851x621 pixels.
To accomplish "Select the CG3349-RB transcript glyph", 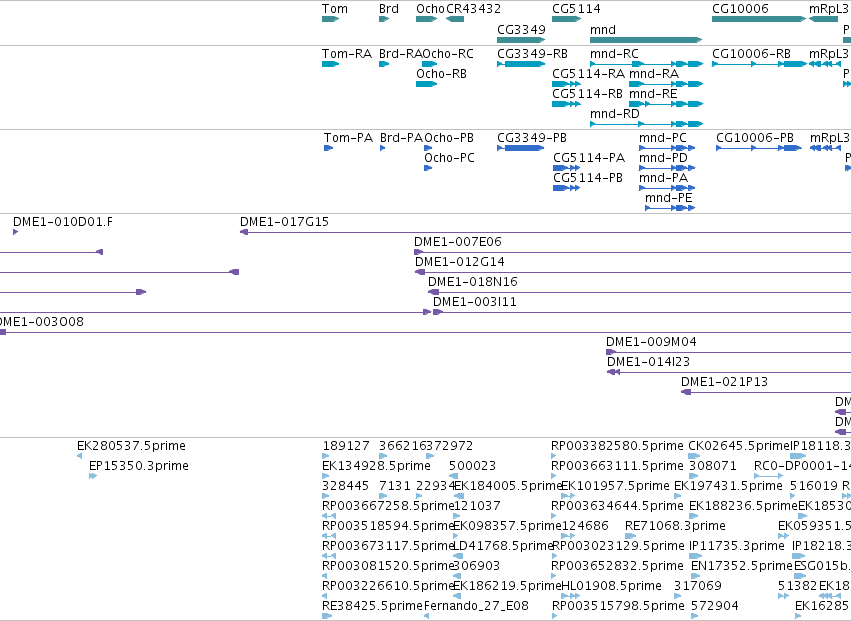I will [x=521, y=64].
